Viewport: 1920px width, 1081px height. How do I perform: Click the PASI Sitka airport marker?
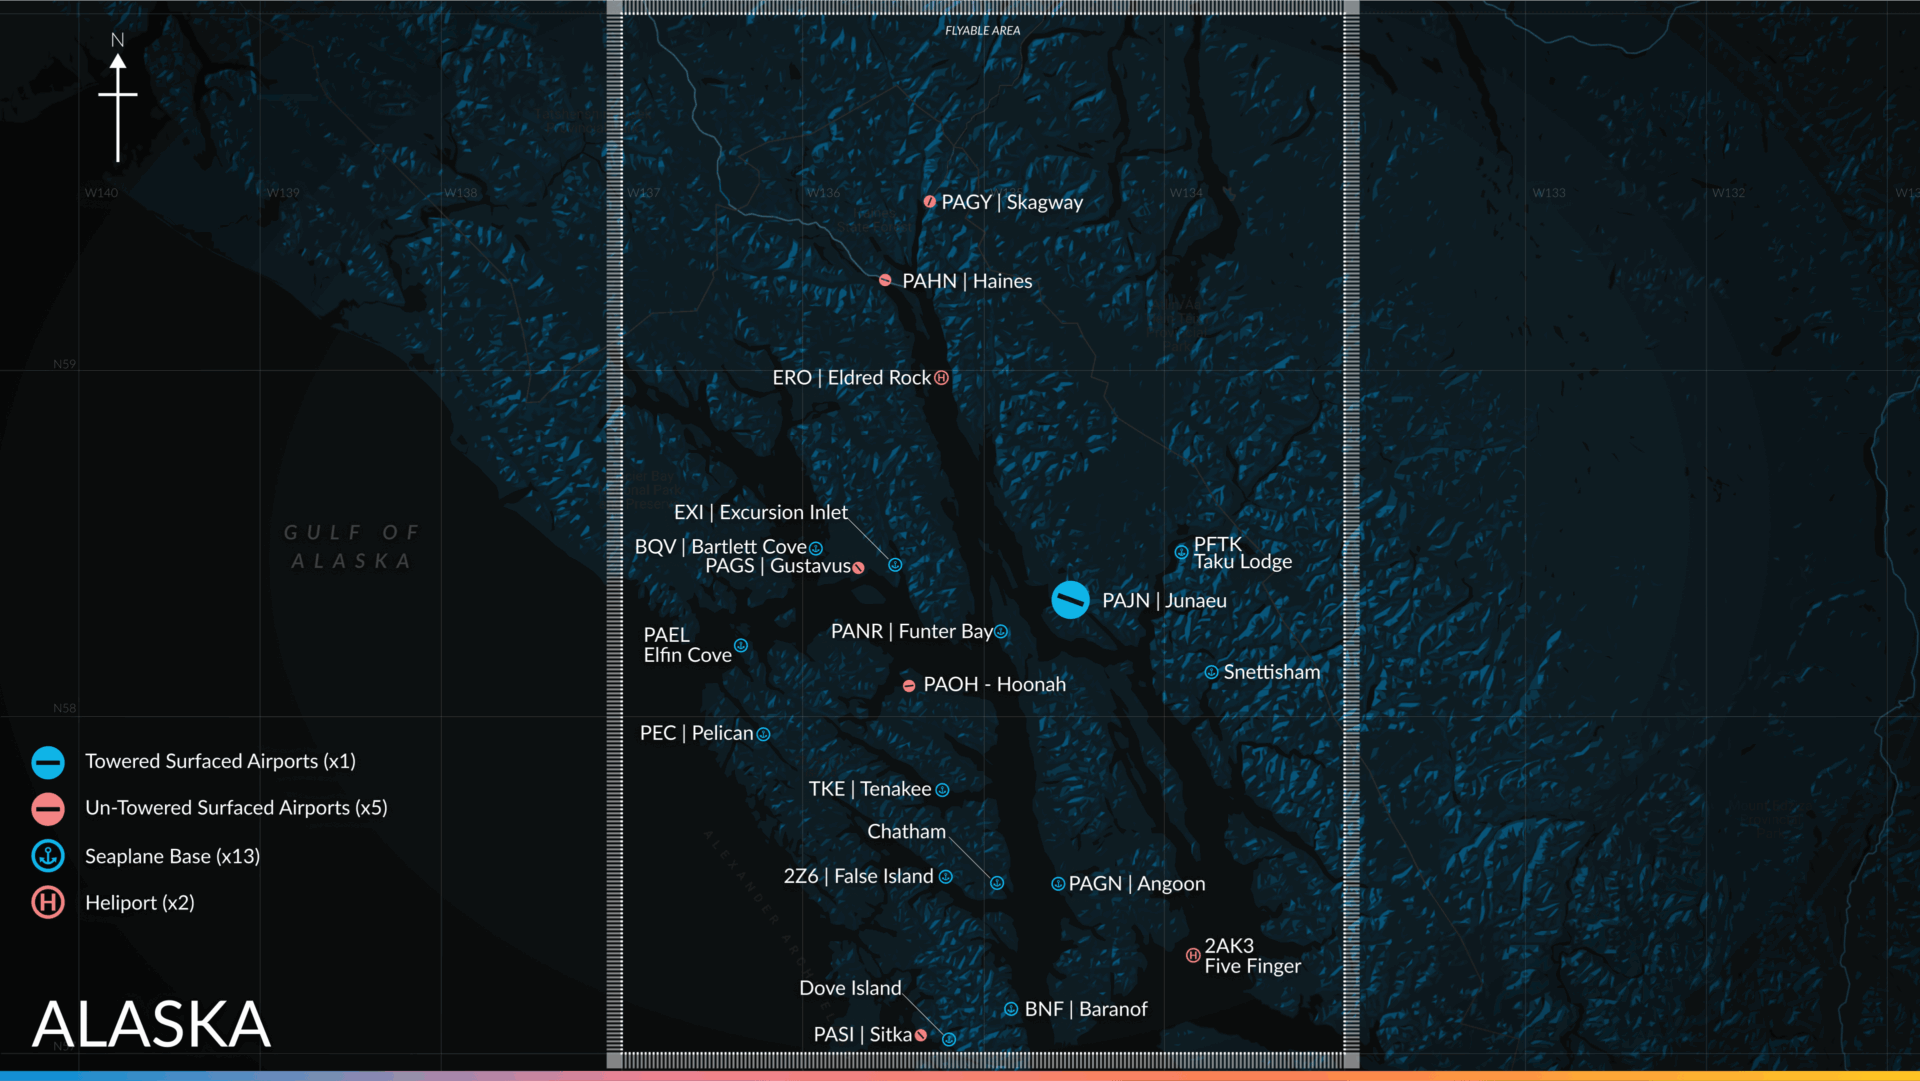(921, 1036)
